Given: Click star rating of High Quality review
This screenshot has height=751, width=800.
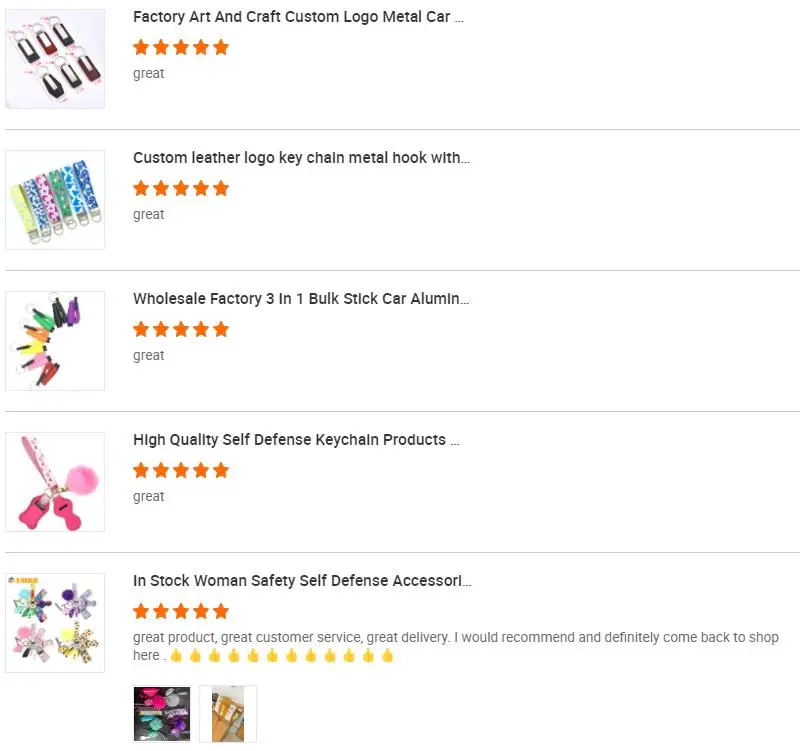Looking at the screenshot, I should pos(181,470).
